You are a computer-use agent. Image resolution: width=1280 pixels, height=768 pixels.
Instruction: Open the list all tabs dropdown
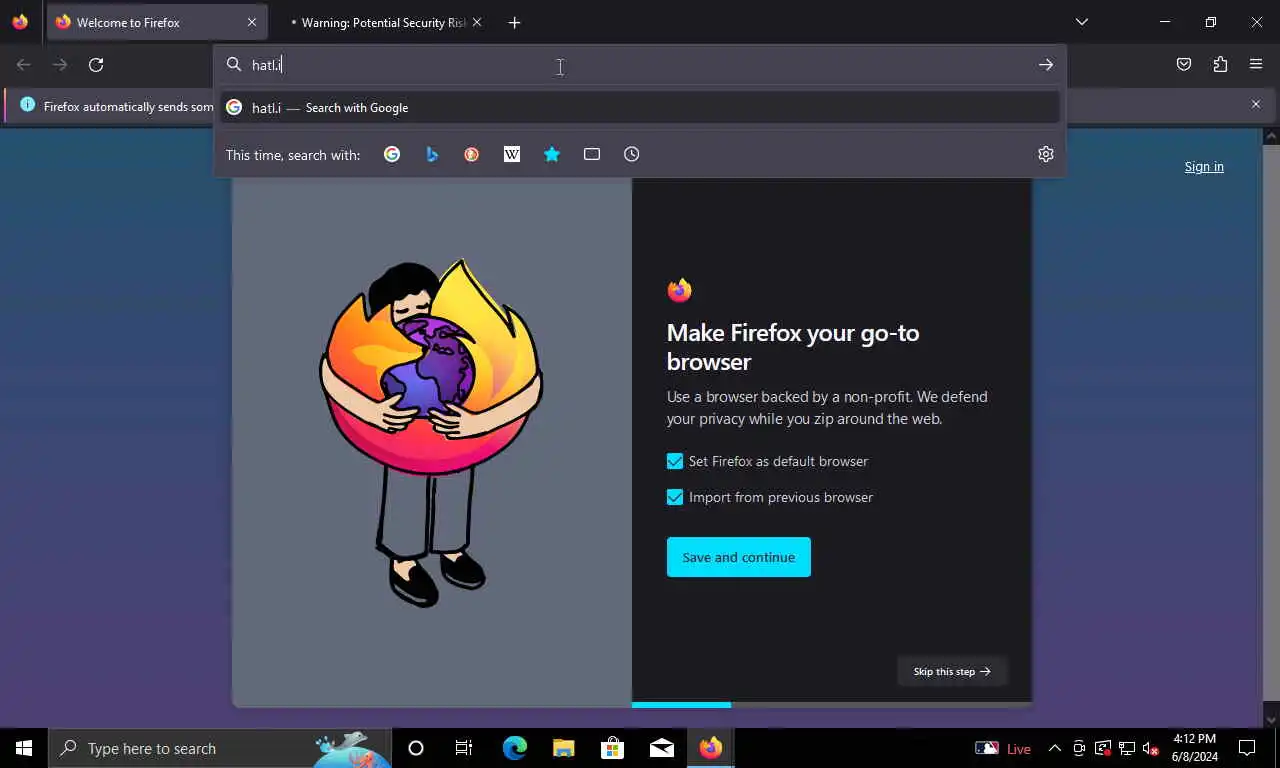pos(1081,22)
